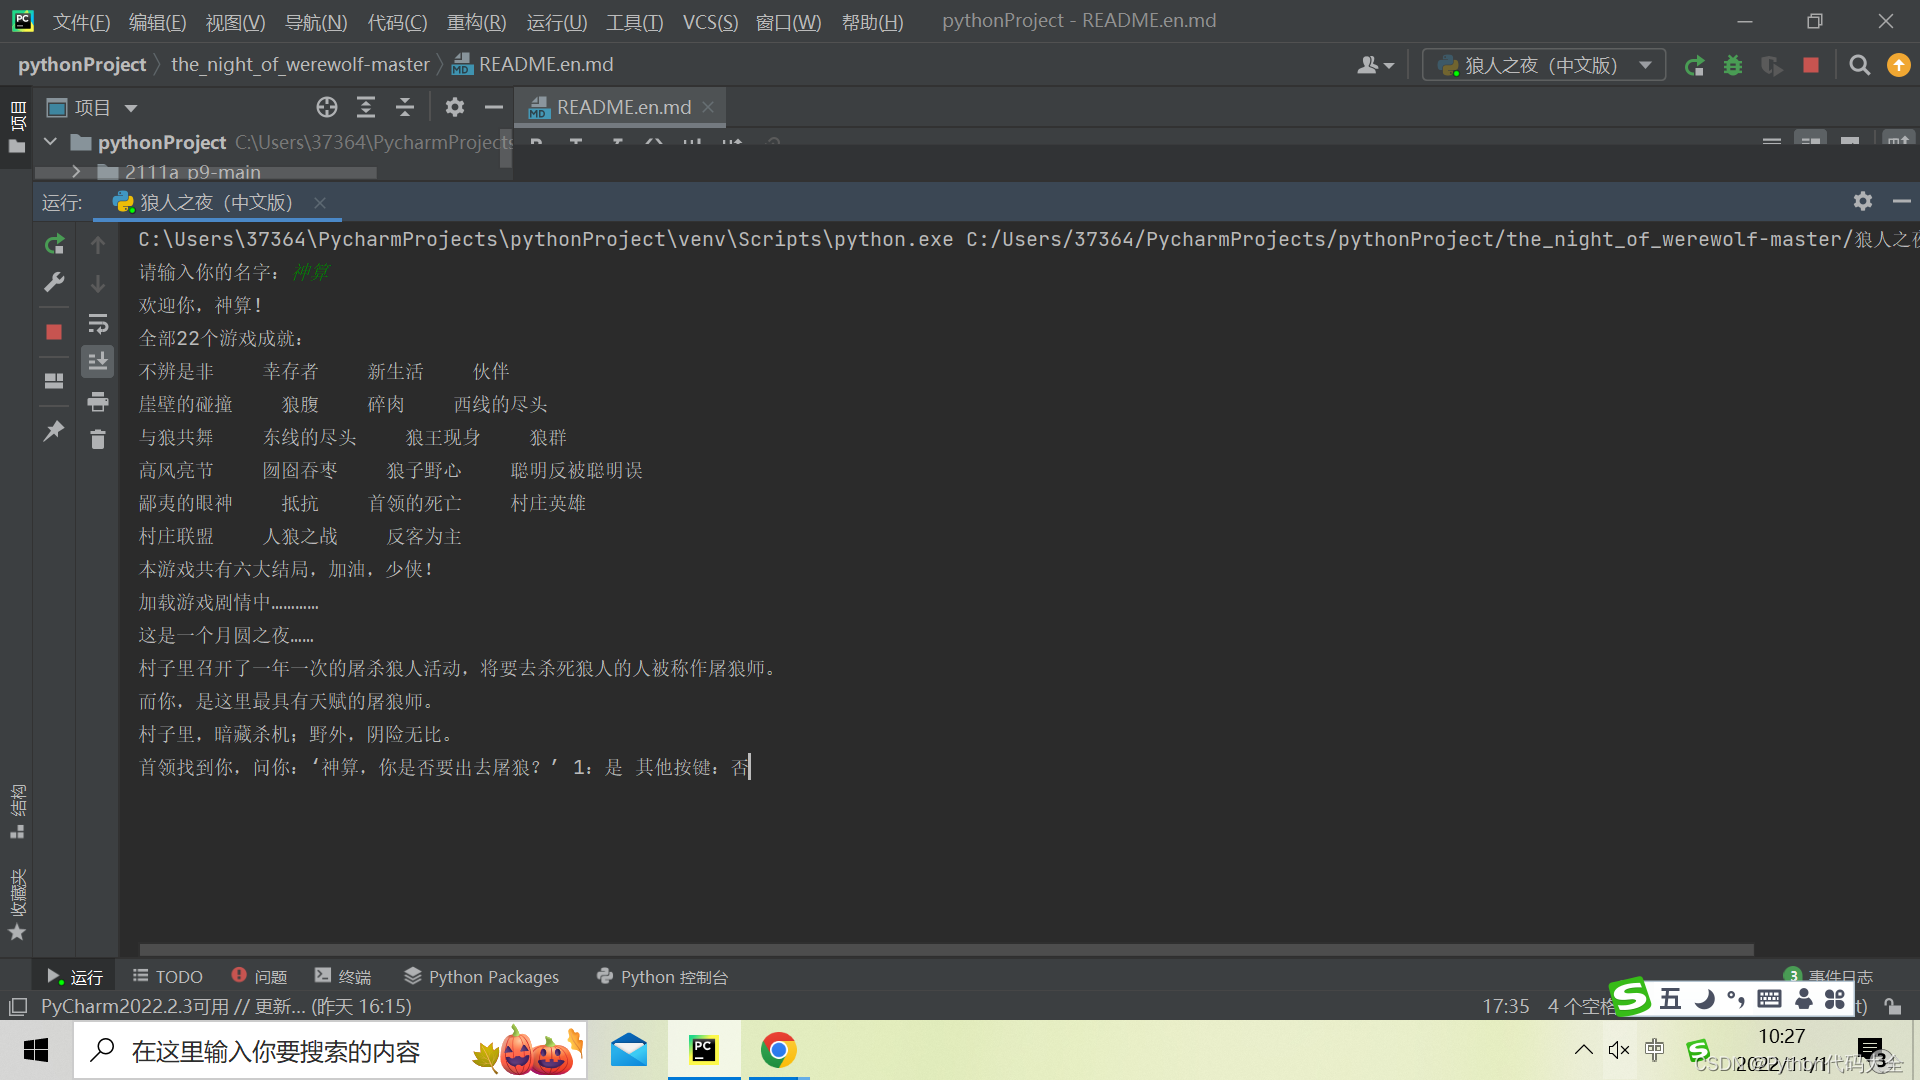Toggle scroll to end of console
1920x1084 pixels.
(x=98, y=362)
